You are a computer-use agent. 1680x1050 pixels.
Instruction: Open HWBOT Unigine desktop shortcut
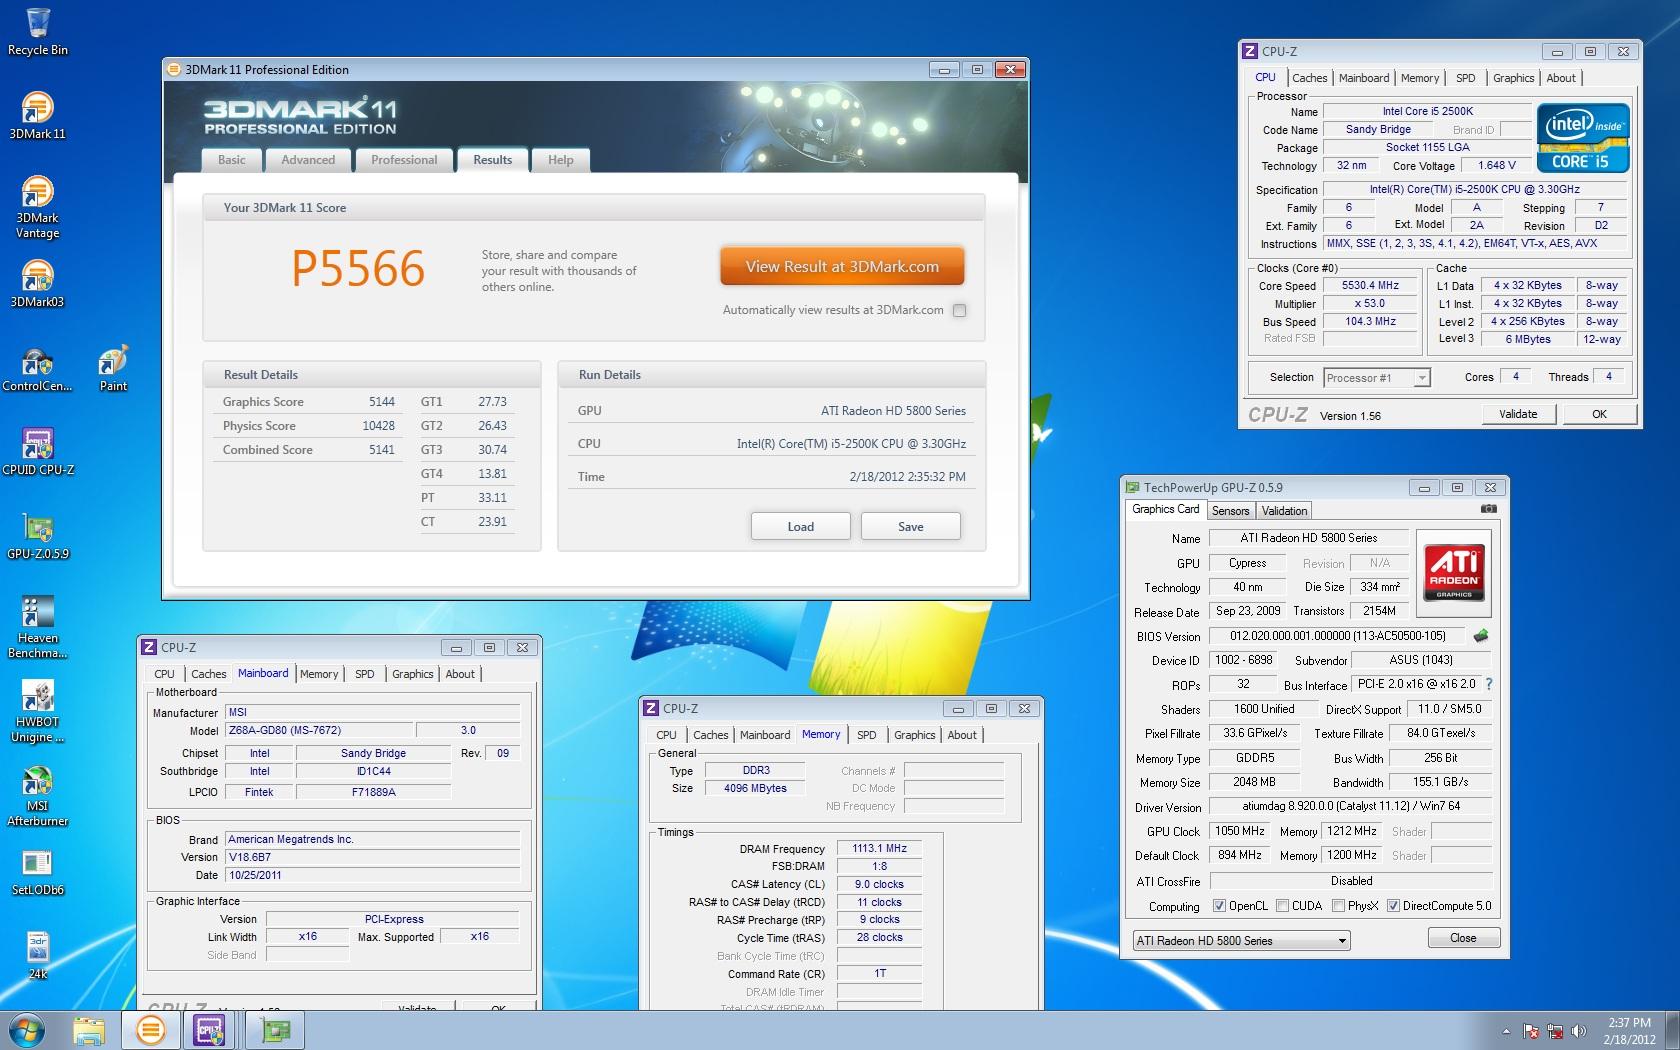tap(38, 711)
